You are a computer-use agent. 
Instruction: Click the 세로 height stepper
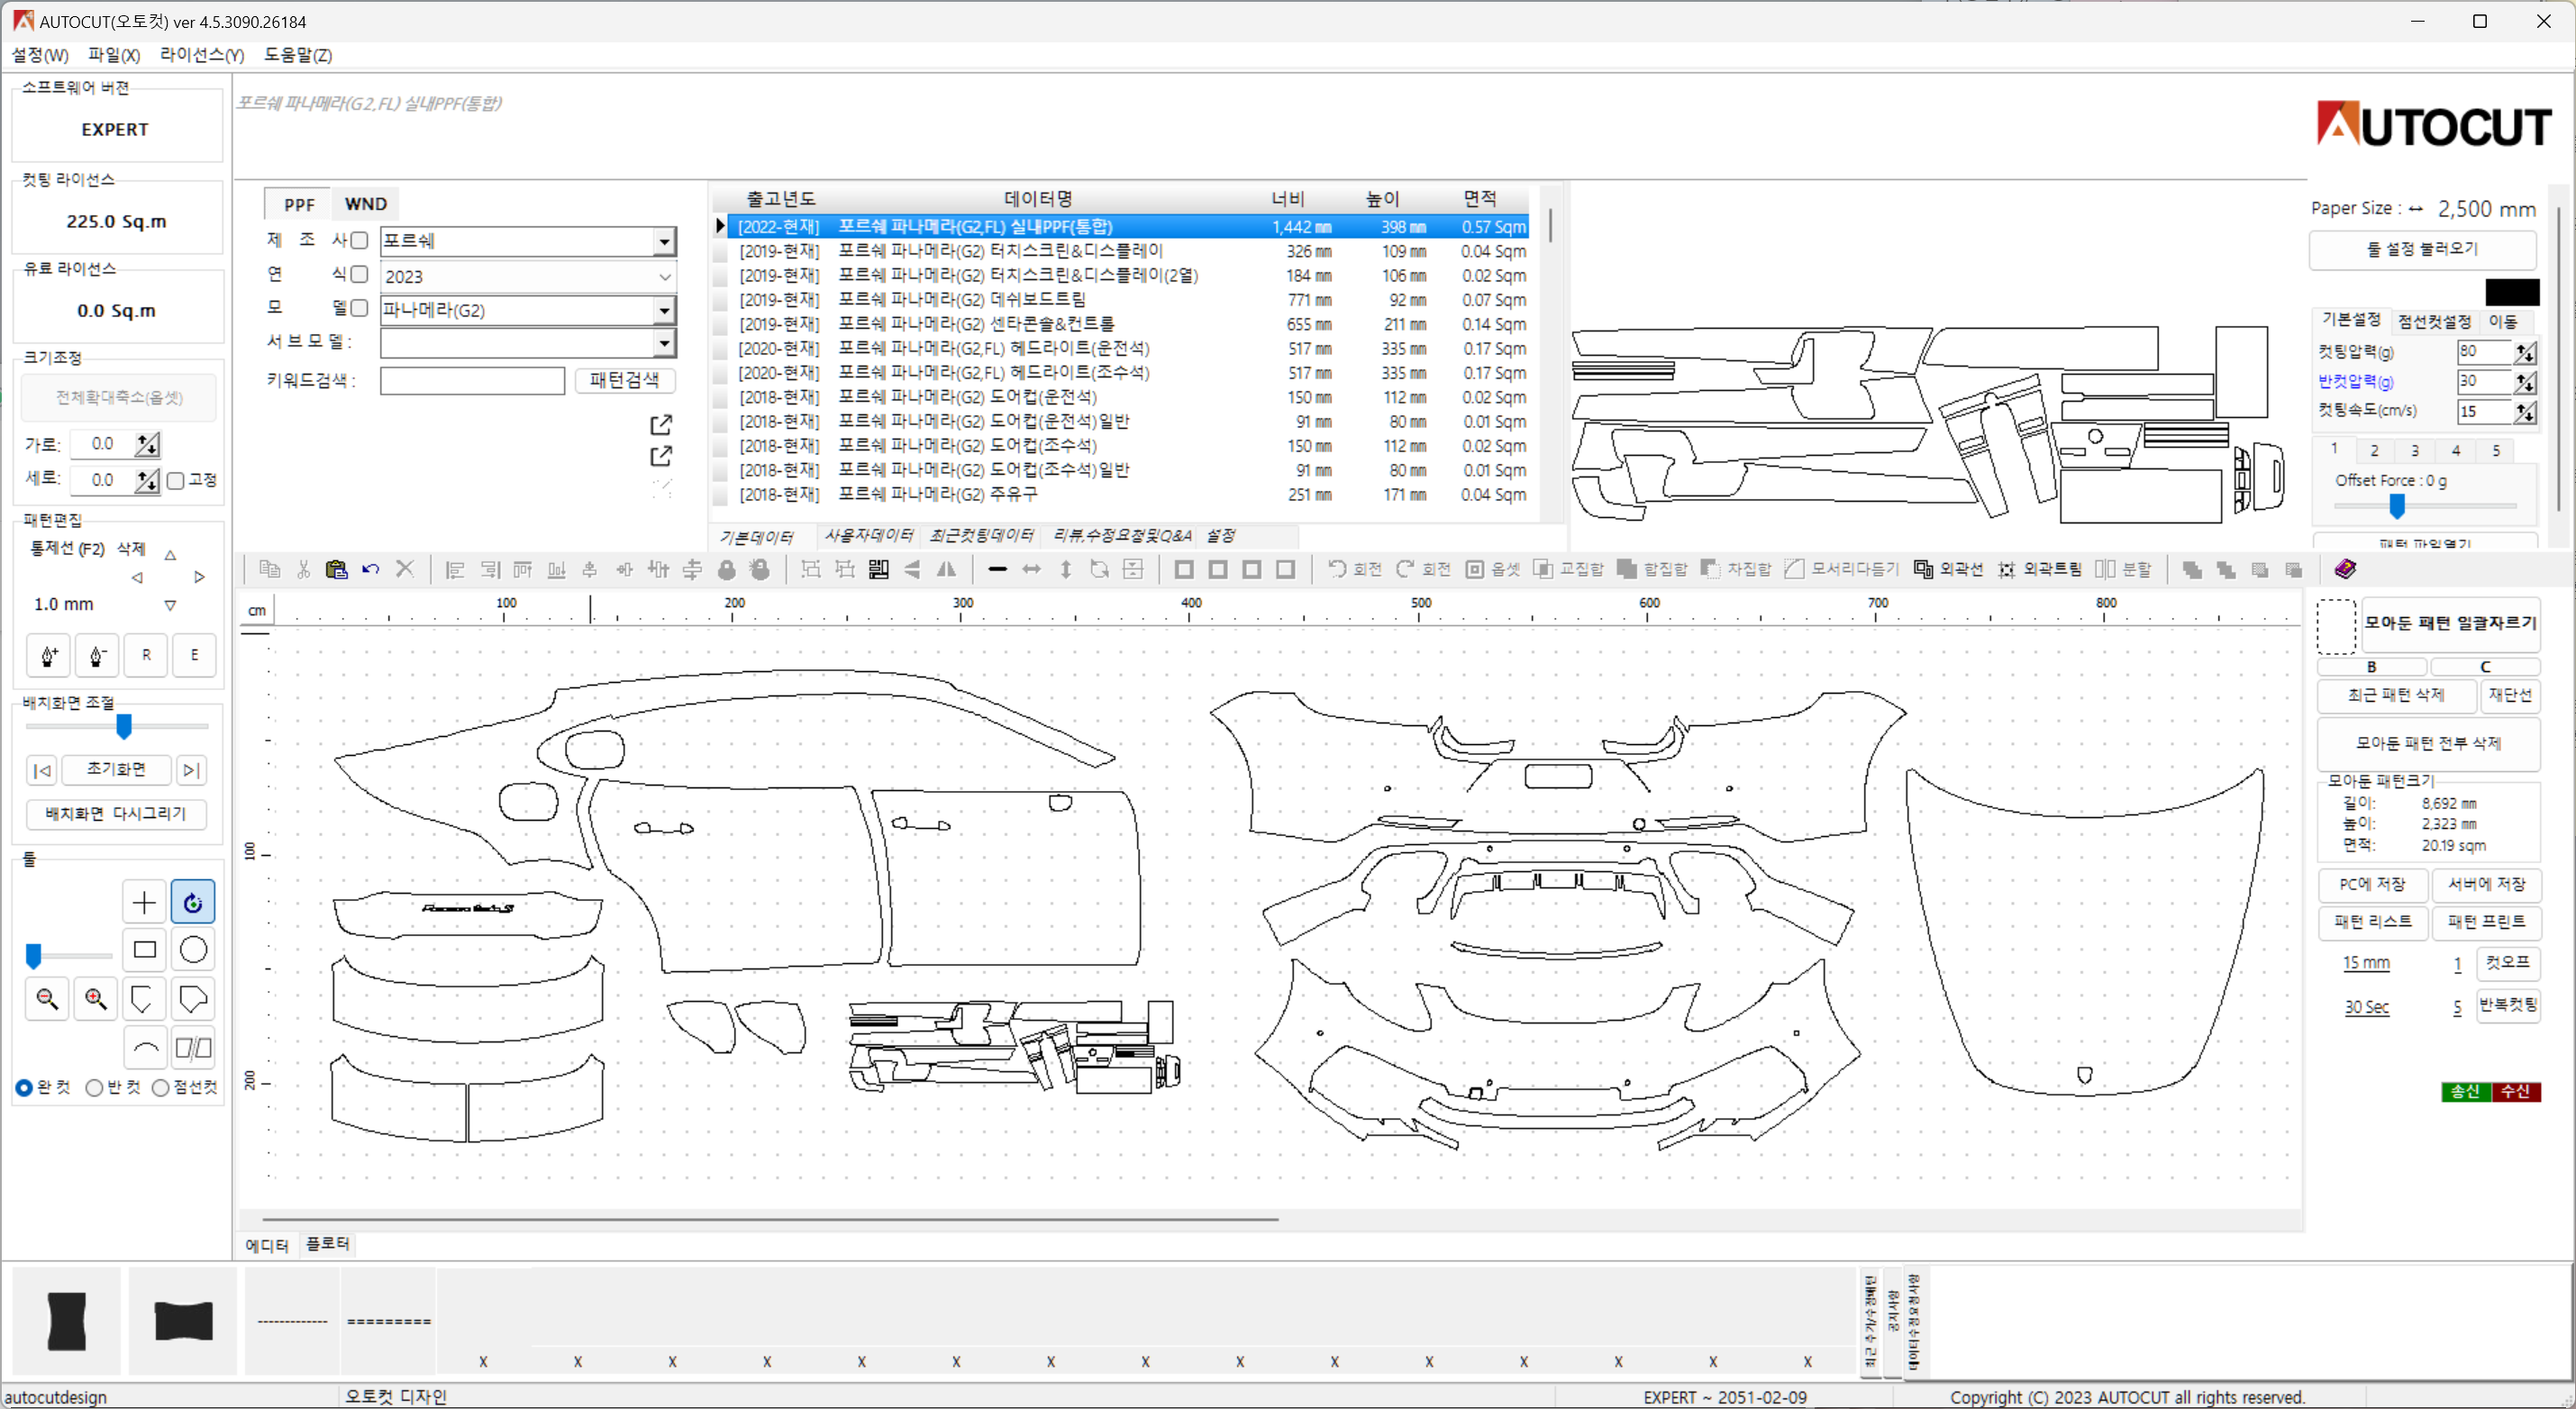pyautogui.click(x=148, y=481)
